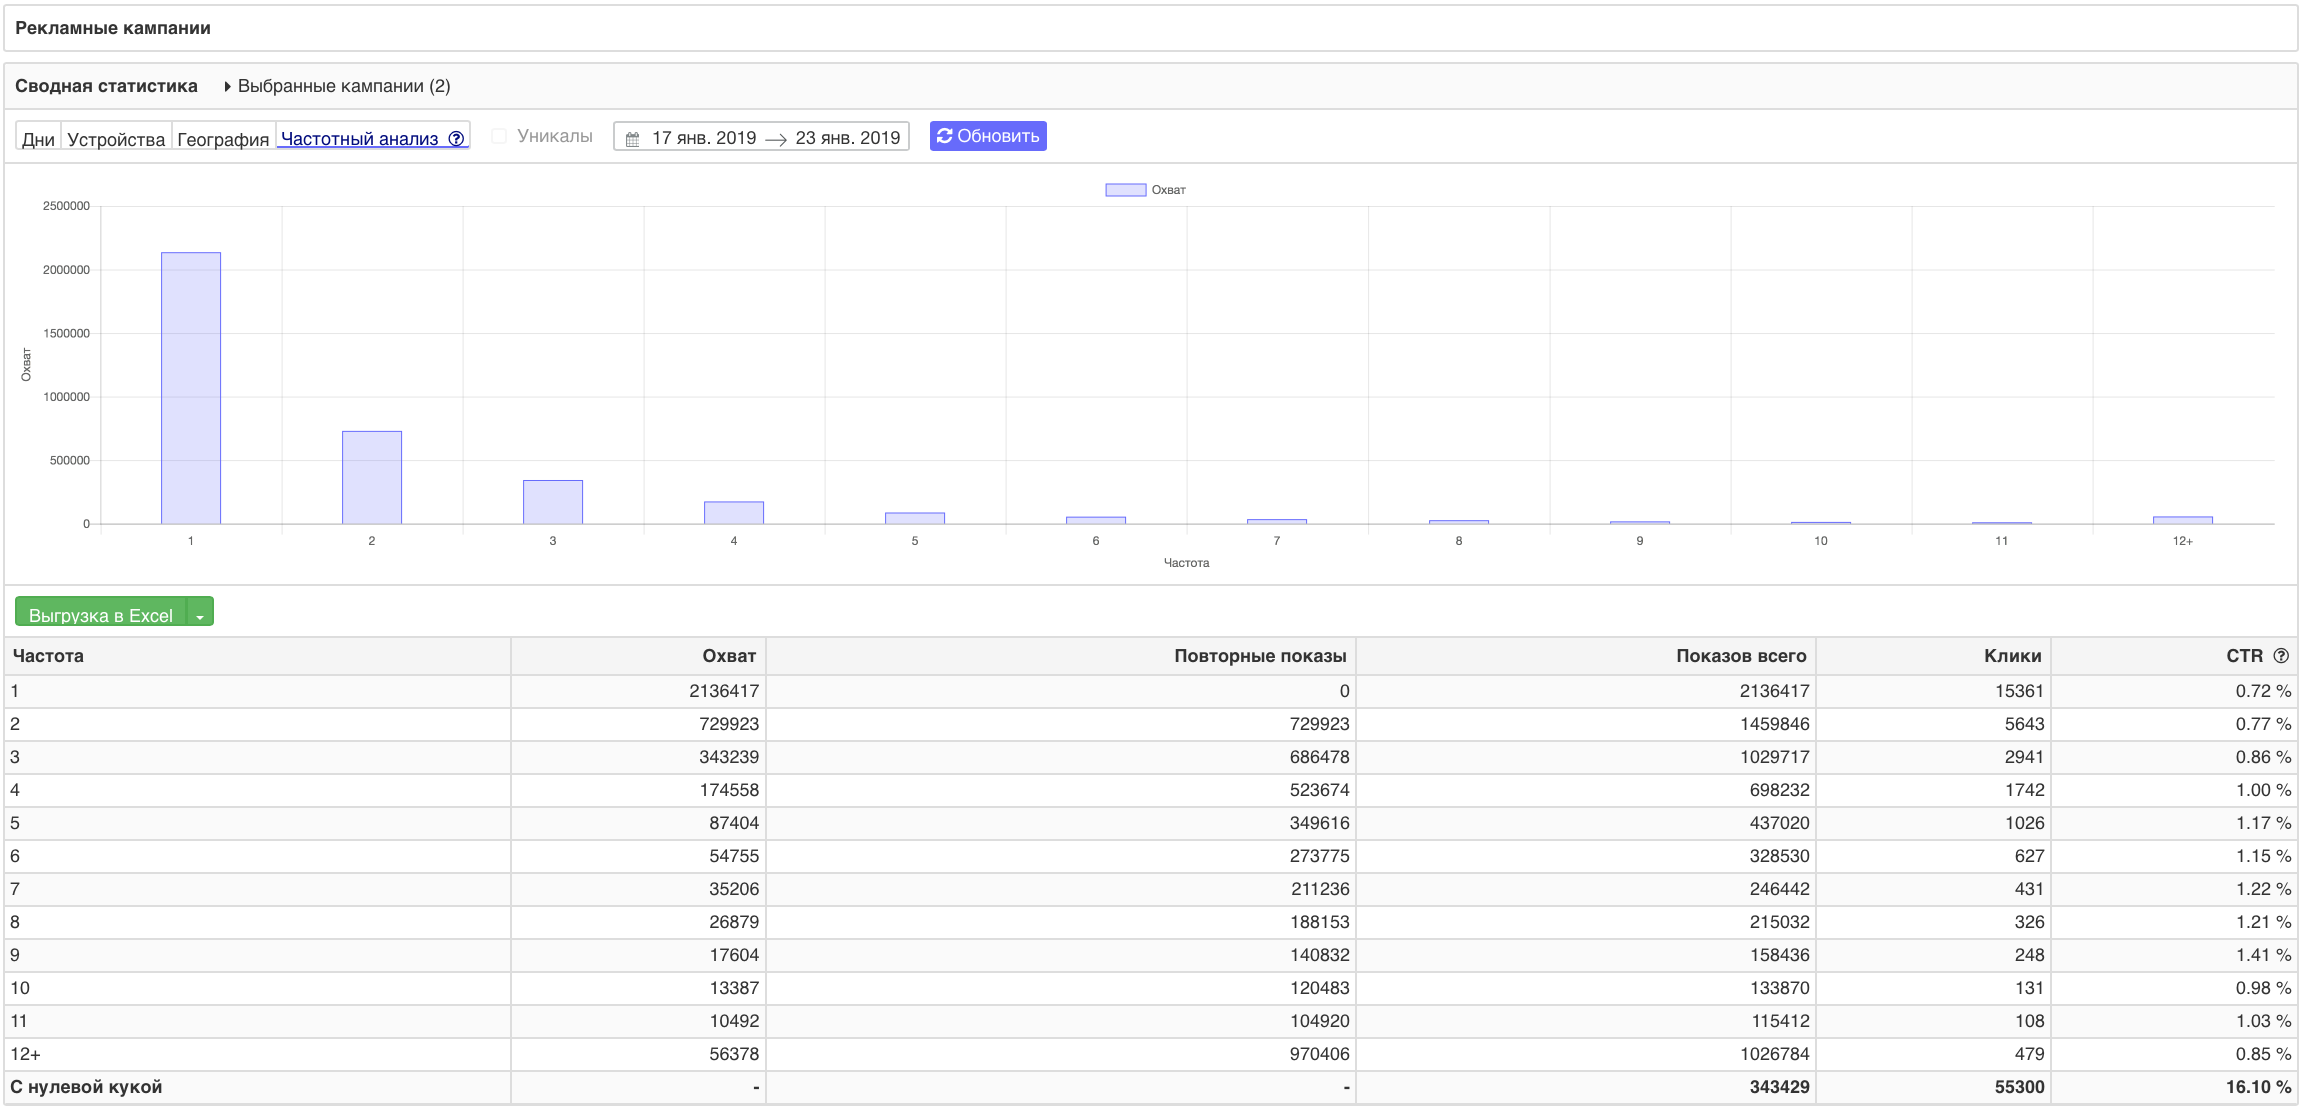2308x1120 pixels.
Task: Click the CTR column help icon
Action: pos(2281,656)
